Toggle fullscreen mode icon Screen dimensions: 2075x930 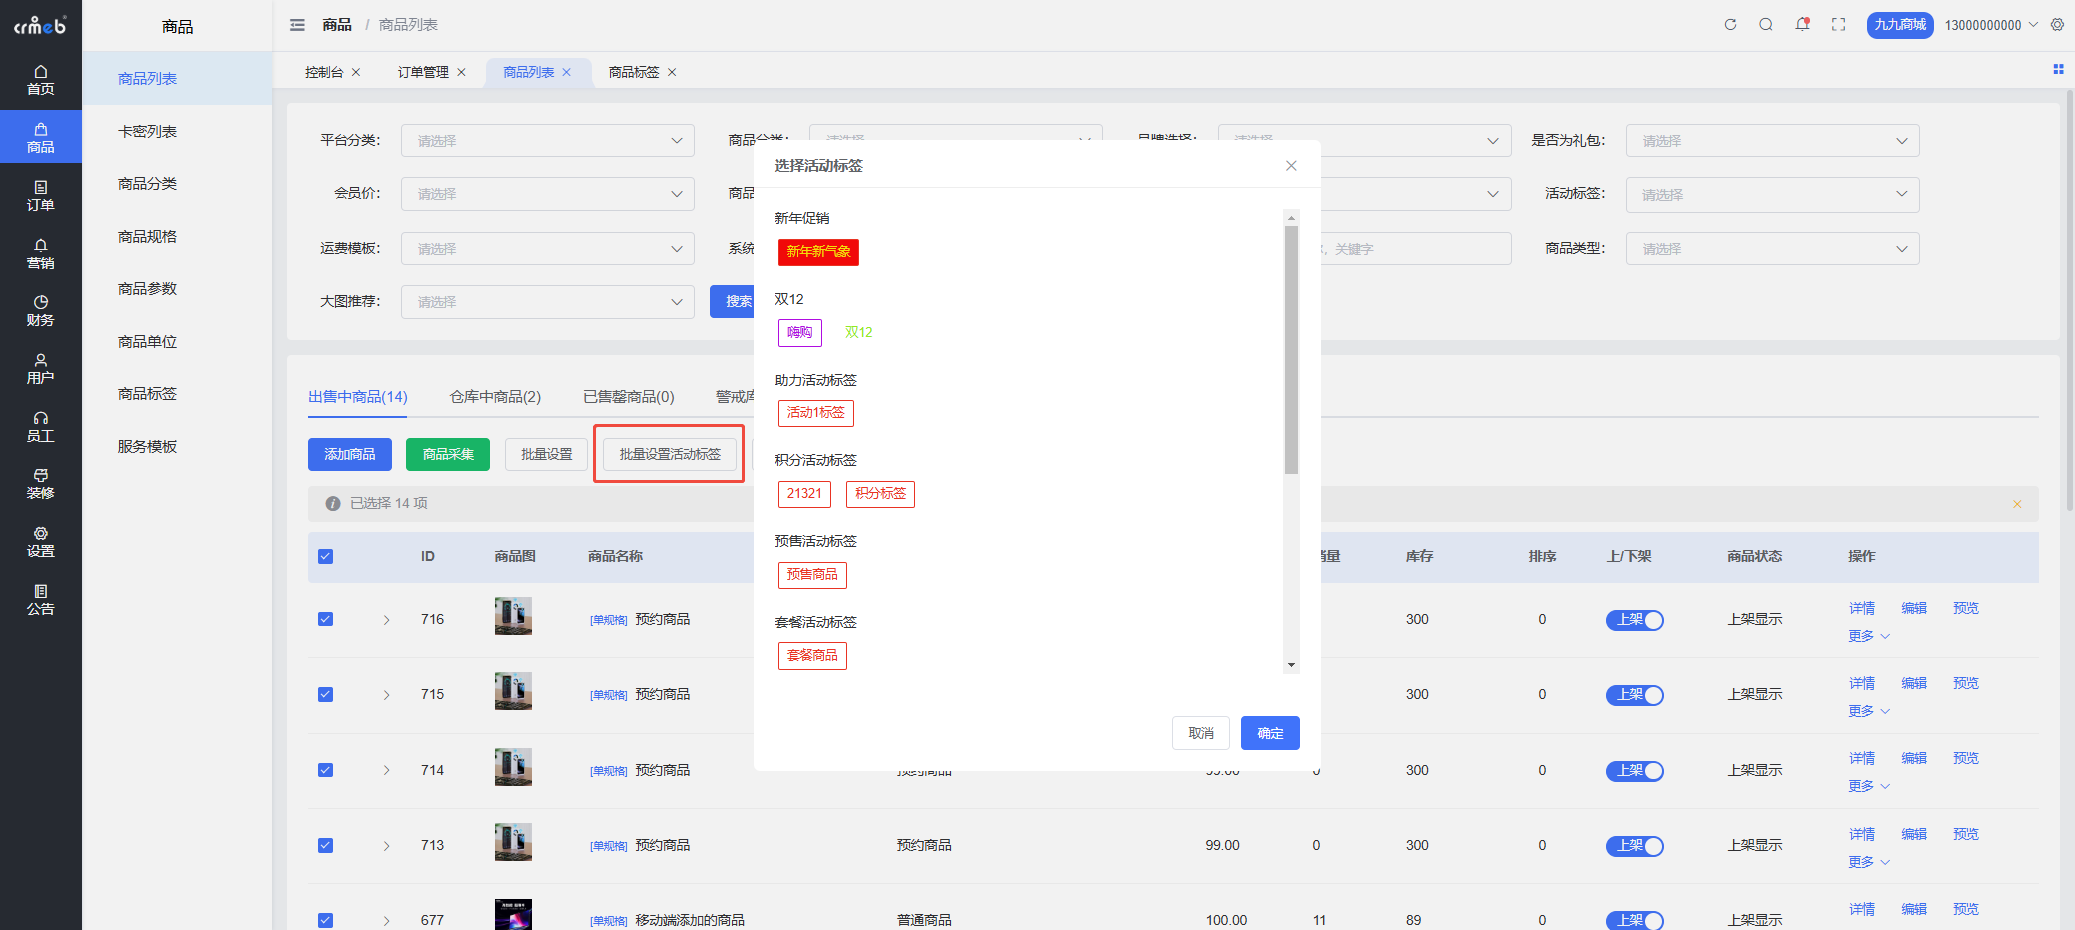[x=1838, y=25]
